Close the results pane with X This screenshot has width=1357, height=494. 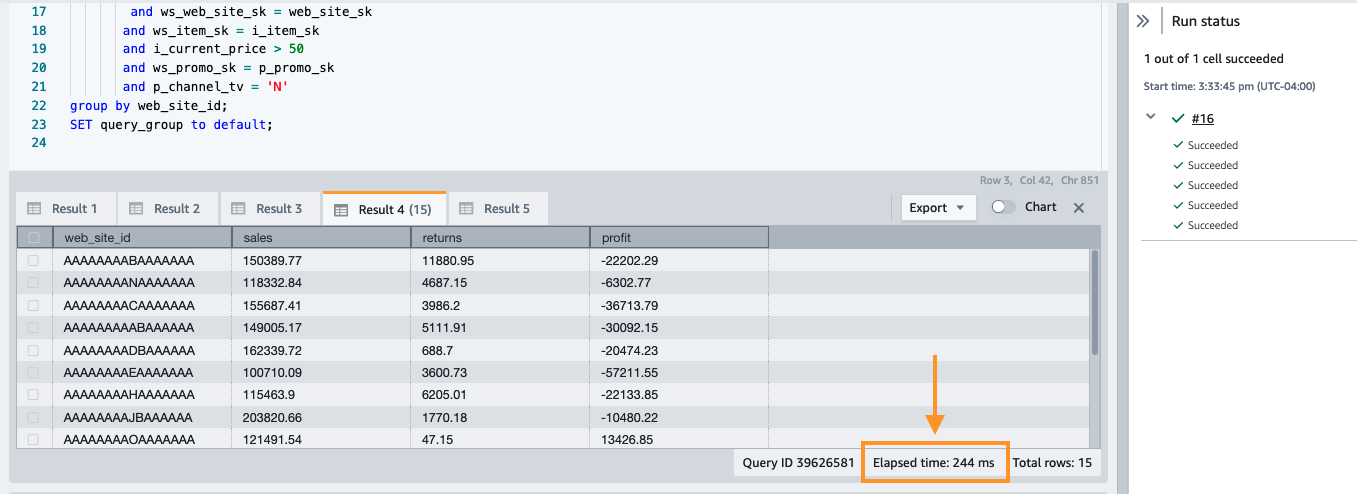pyautogui.click(x=1079, y=208)
